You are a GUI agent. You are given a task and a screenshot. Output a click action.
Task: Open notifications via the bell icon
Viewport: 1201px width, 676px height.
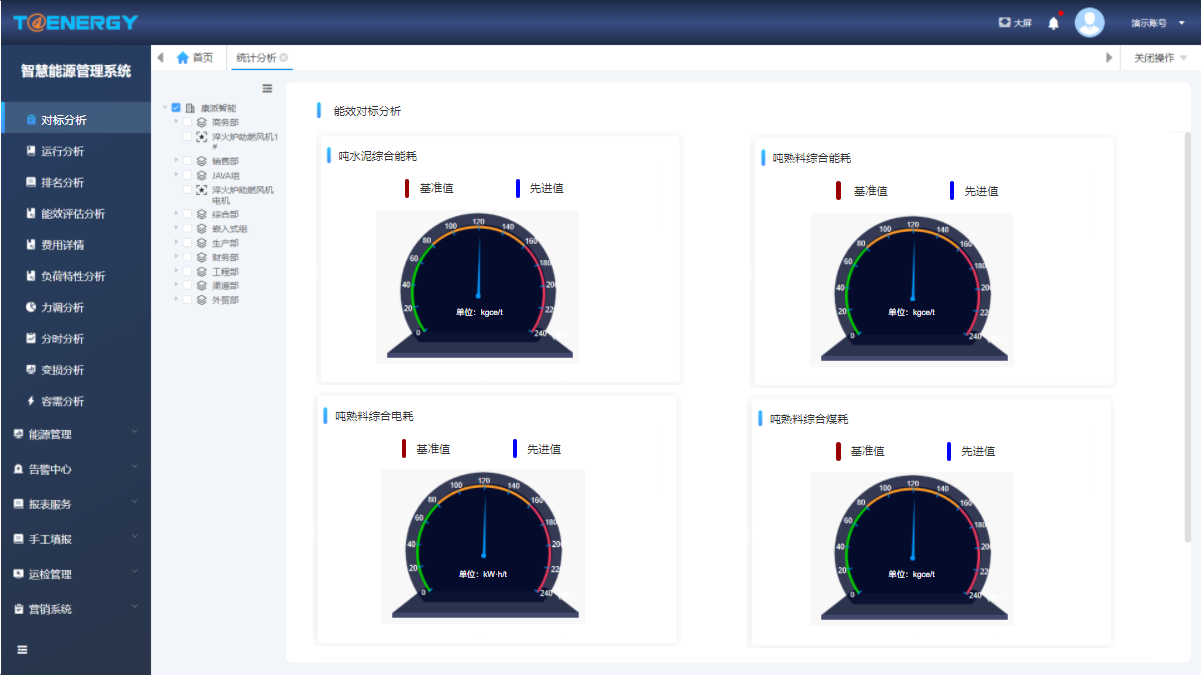point(1053,23)
